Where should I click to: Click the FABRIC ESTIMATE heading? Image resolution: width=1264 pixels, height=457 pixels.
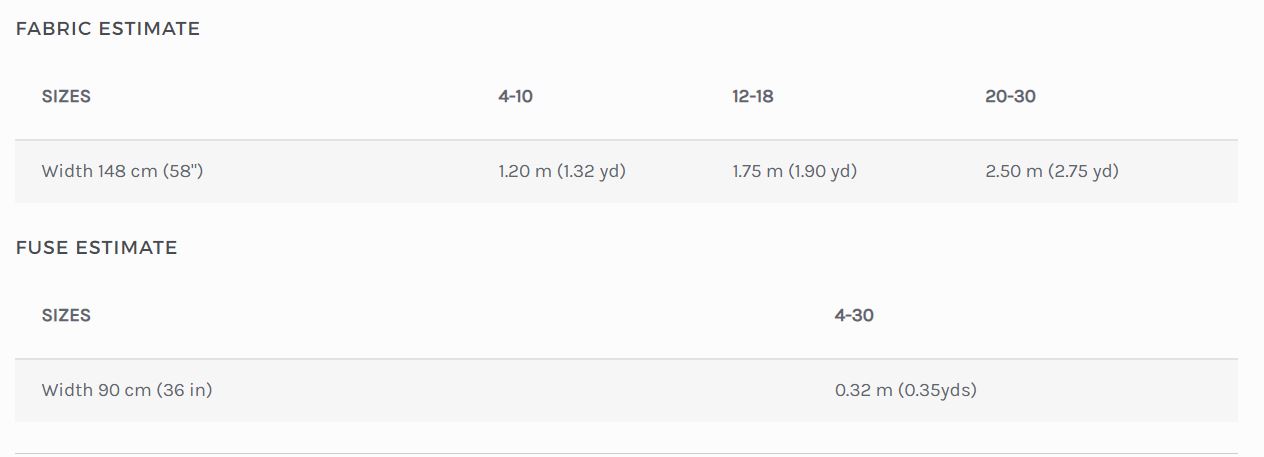click(108, 29)
